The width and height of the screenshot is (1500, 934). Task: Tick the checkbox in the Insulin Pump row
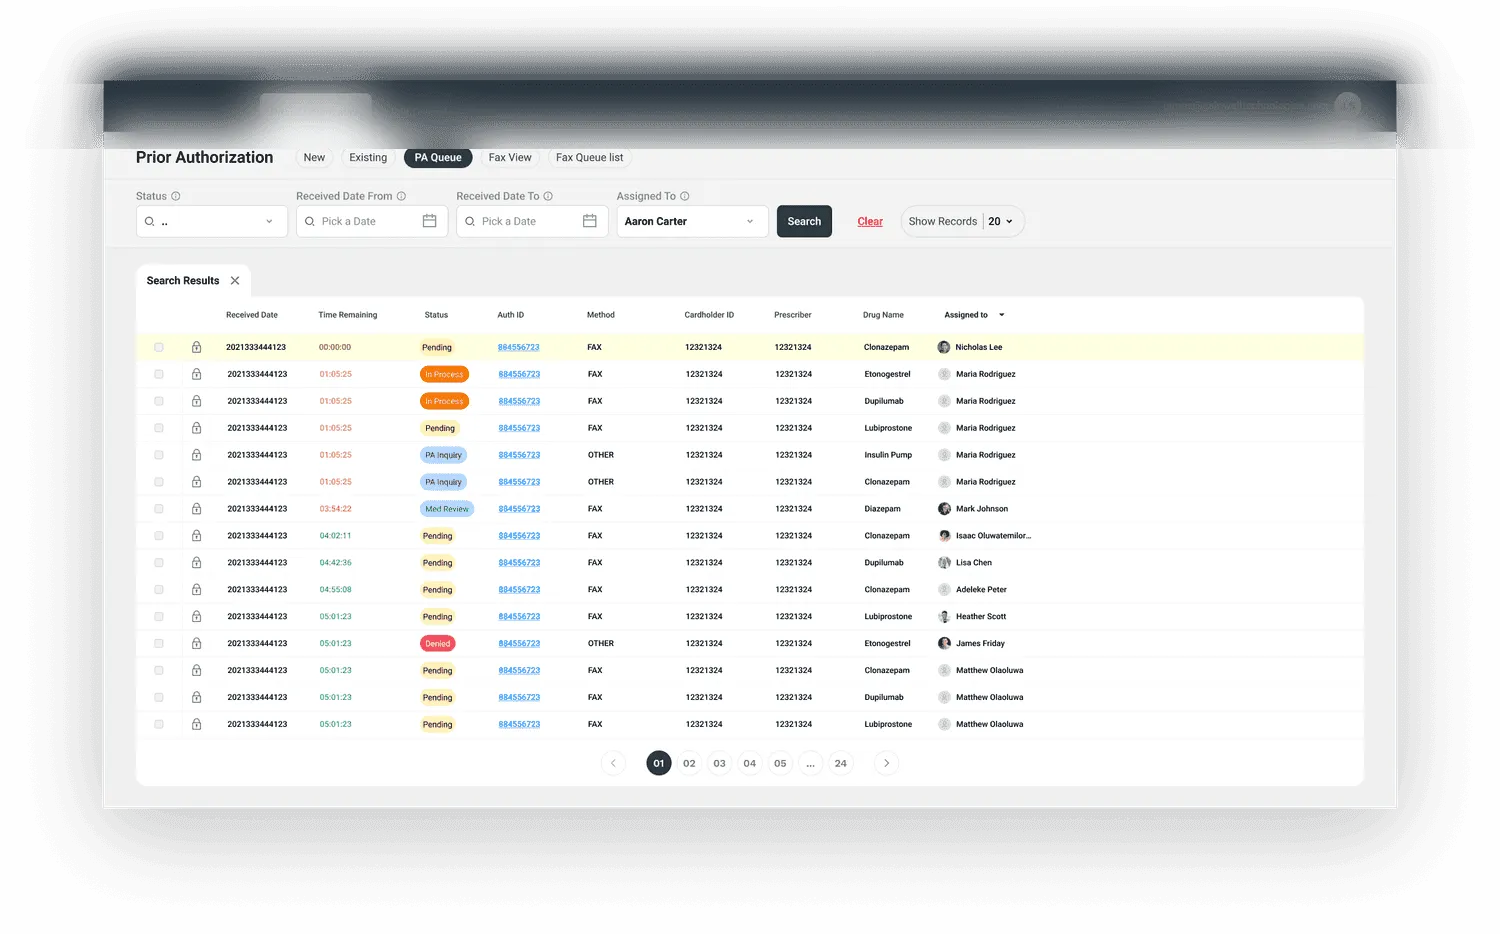pos(159,455)
